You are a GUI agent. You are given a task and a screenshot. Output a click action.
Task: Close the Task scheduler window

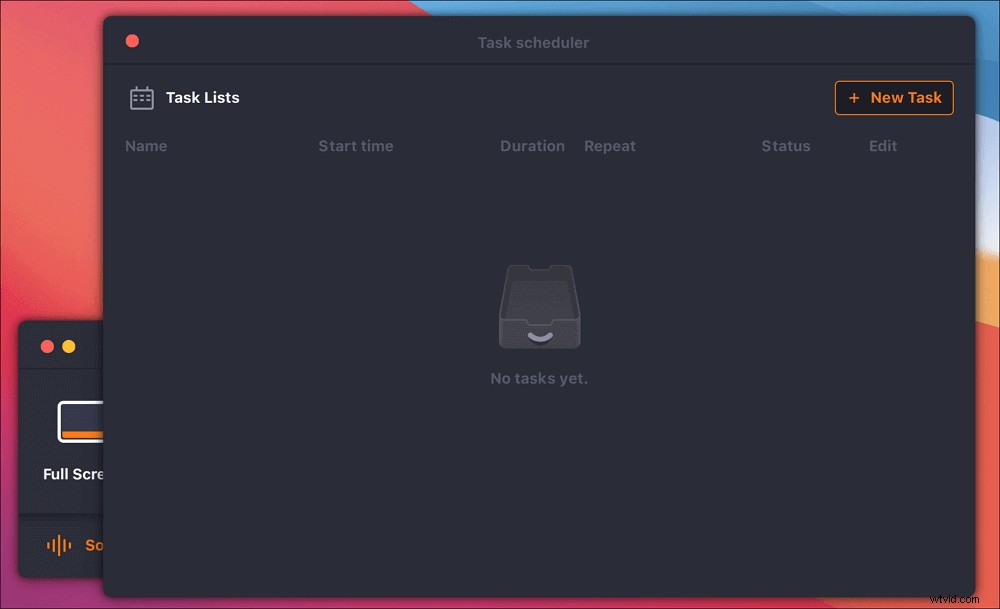[133, 41]
